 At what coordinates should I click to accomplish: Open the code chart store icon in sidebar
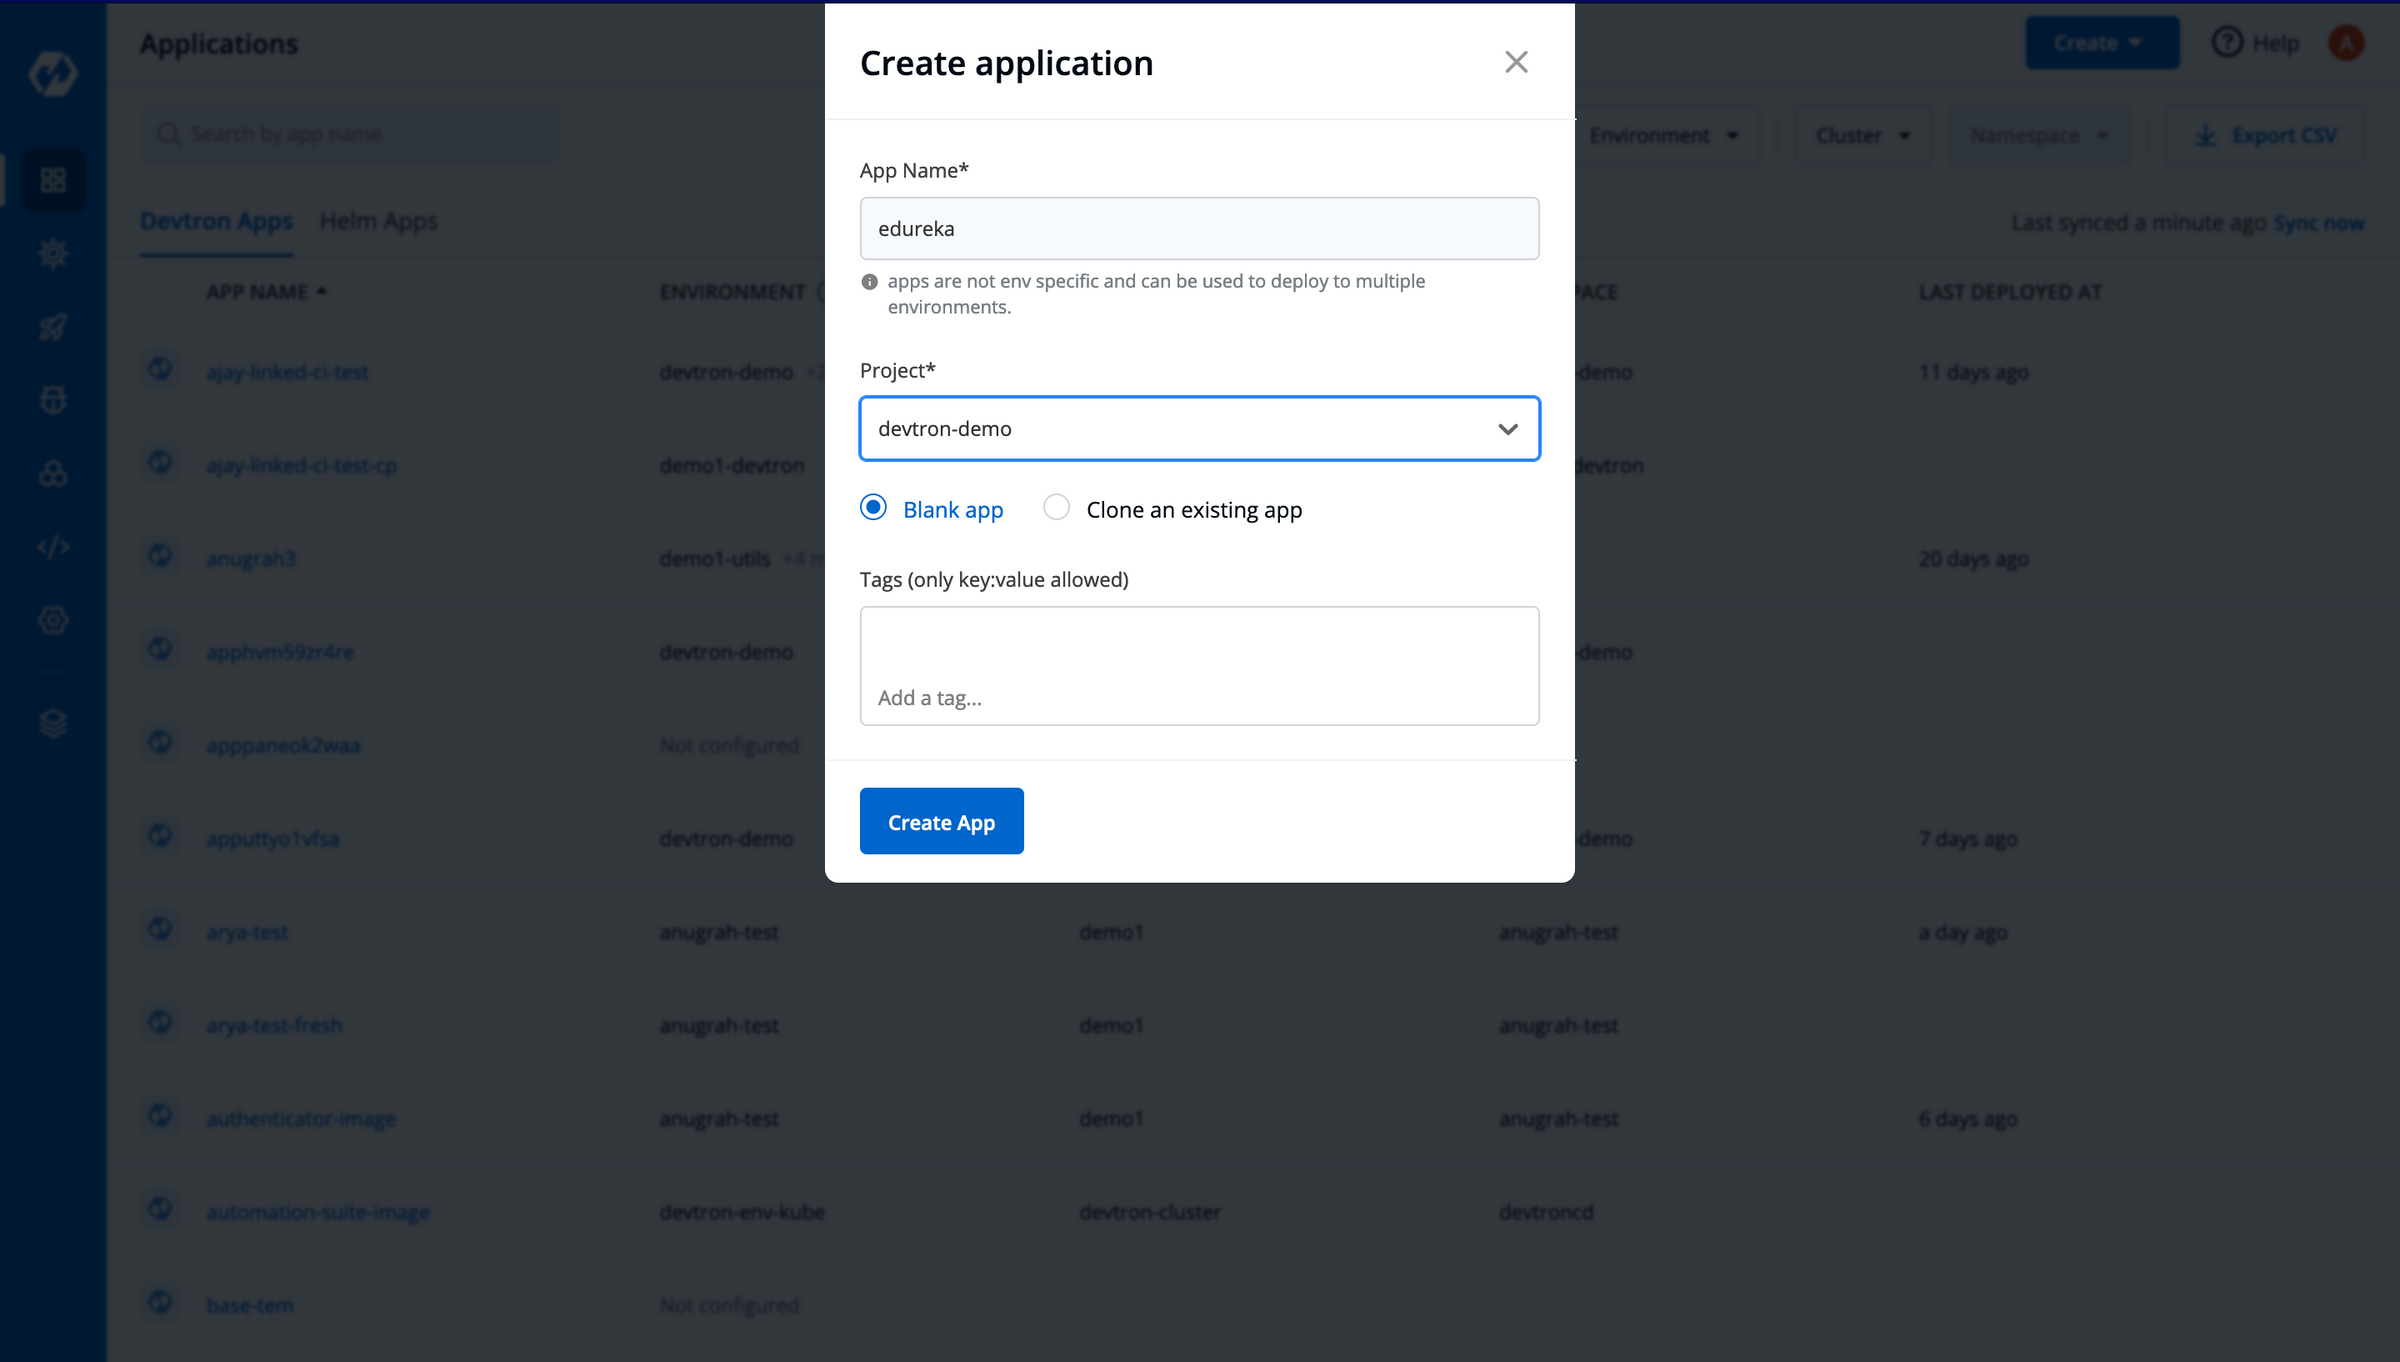click(x=54, y=546)
